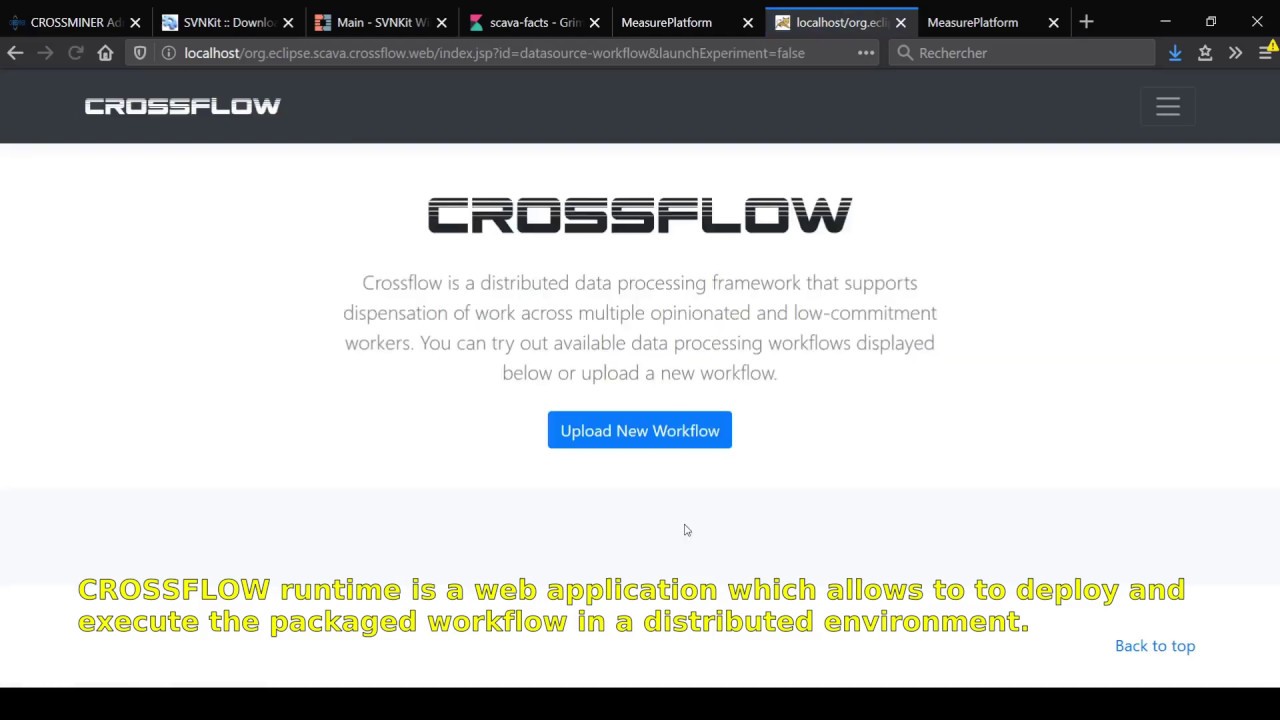
Task: Close the last MeasurePlatform tab
Action: pyautogui.click(x=1053, y=22)
